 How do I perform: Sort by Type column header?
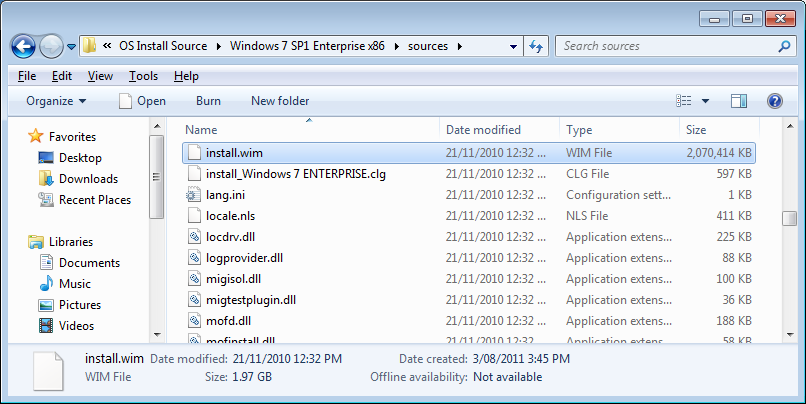point(619,130)
